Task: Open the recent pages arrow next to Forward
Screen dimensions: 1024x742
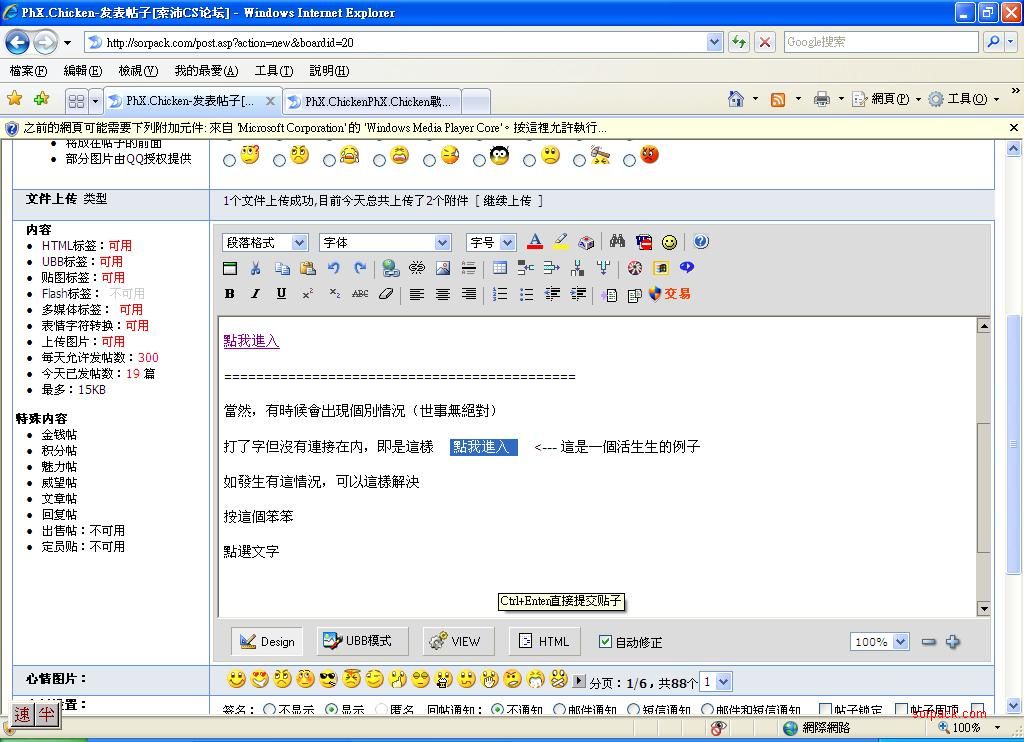Action: pyautogui.click(x=67, y=43)
